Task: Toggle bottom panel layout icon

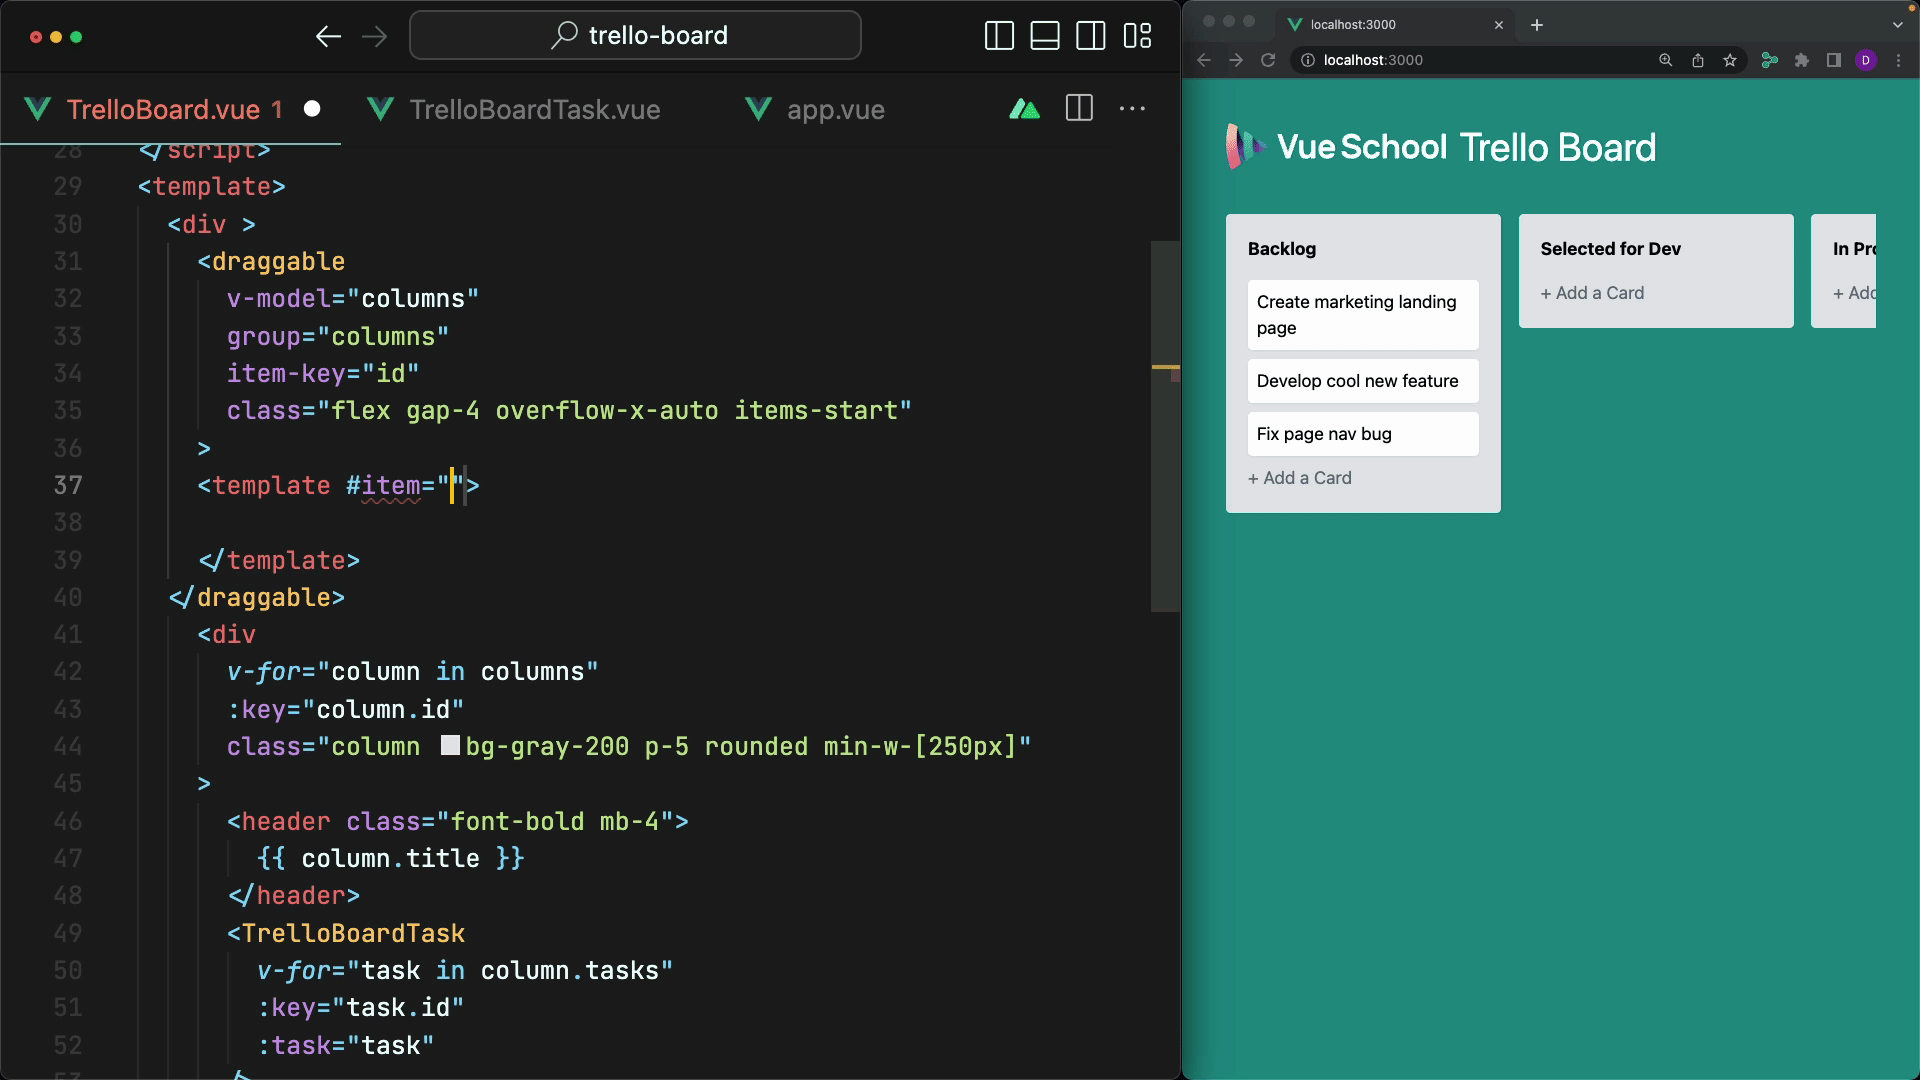Action: (1045, 36)
